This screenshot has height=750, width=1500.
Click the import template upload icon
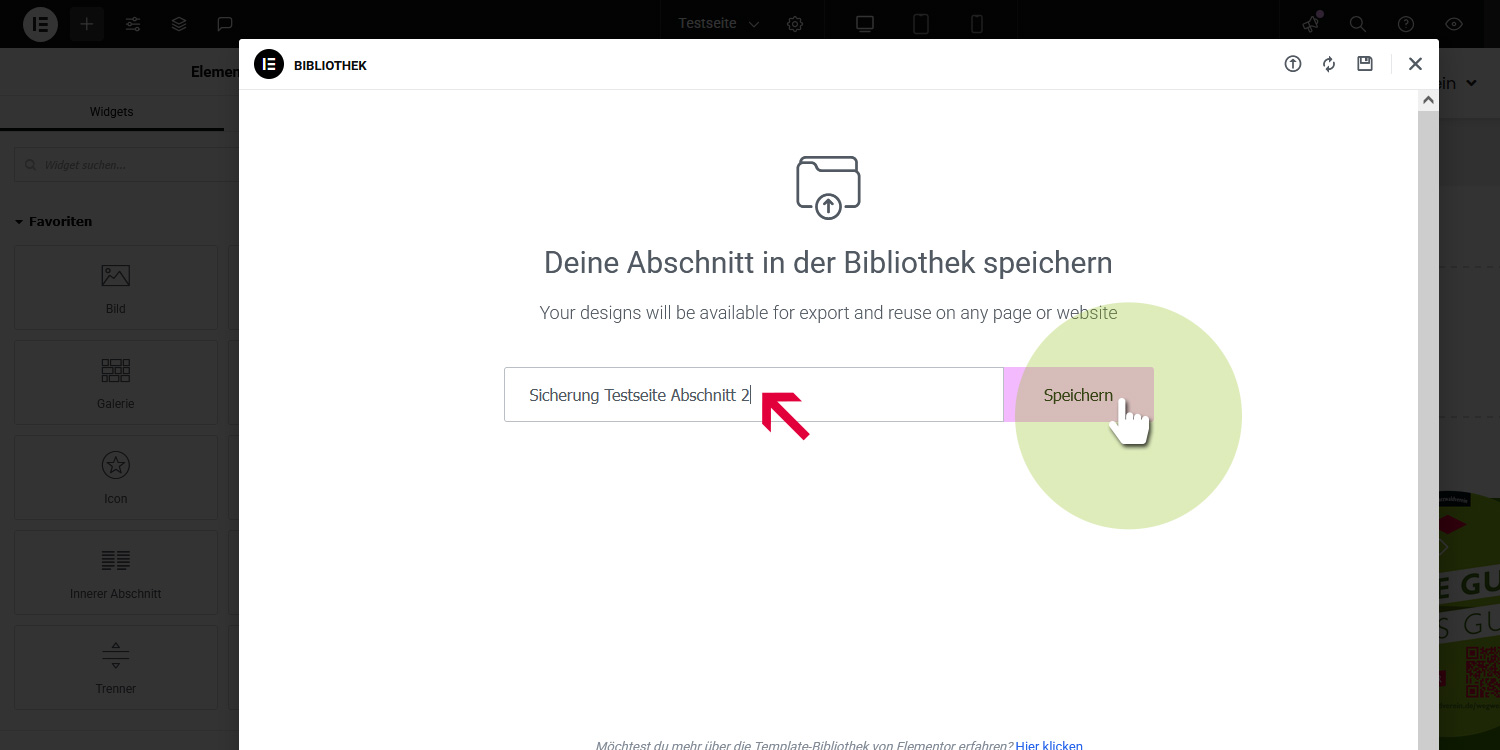pos(1293,64)
